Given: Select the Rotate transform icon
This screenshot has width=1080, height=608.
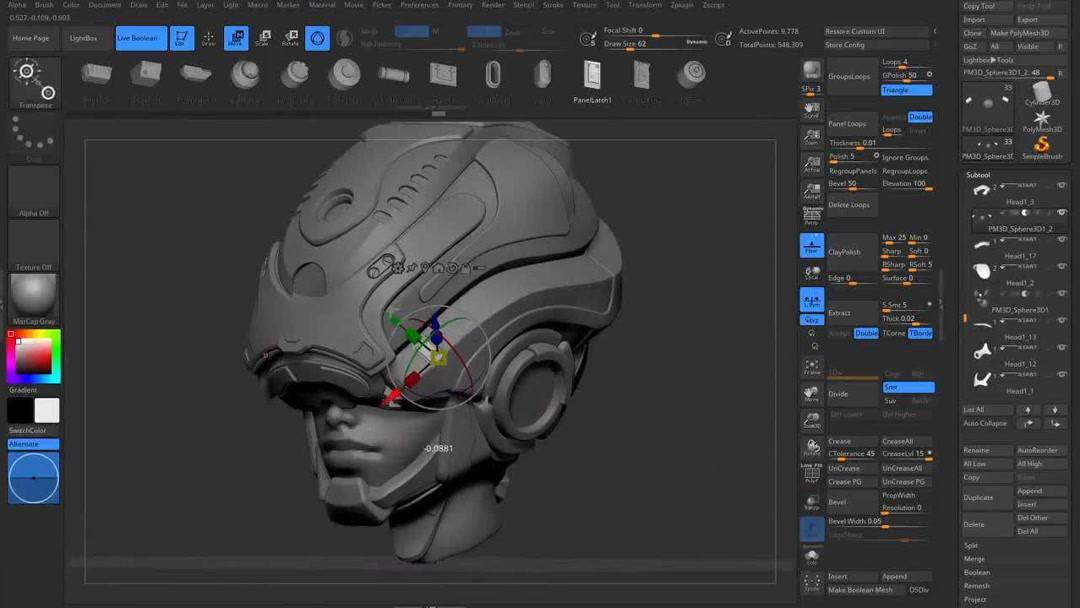Looking at the screenshot, I should point(290,38).
